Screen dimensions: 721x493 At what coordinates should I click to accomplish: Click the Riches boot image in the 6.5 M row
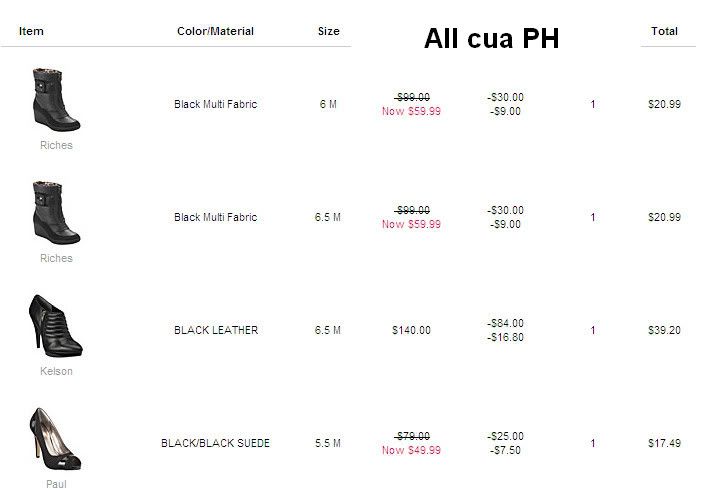56,213
